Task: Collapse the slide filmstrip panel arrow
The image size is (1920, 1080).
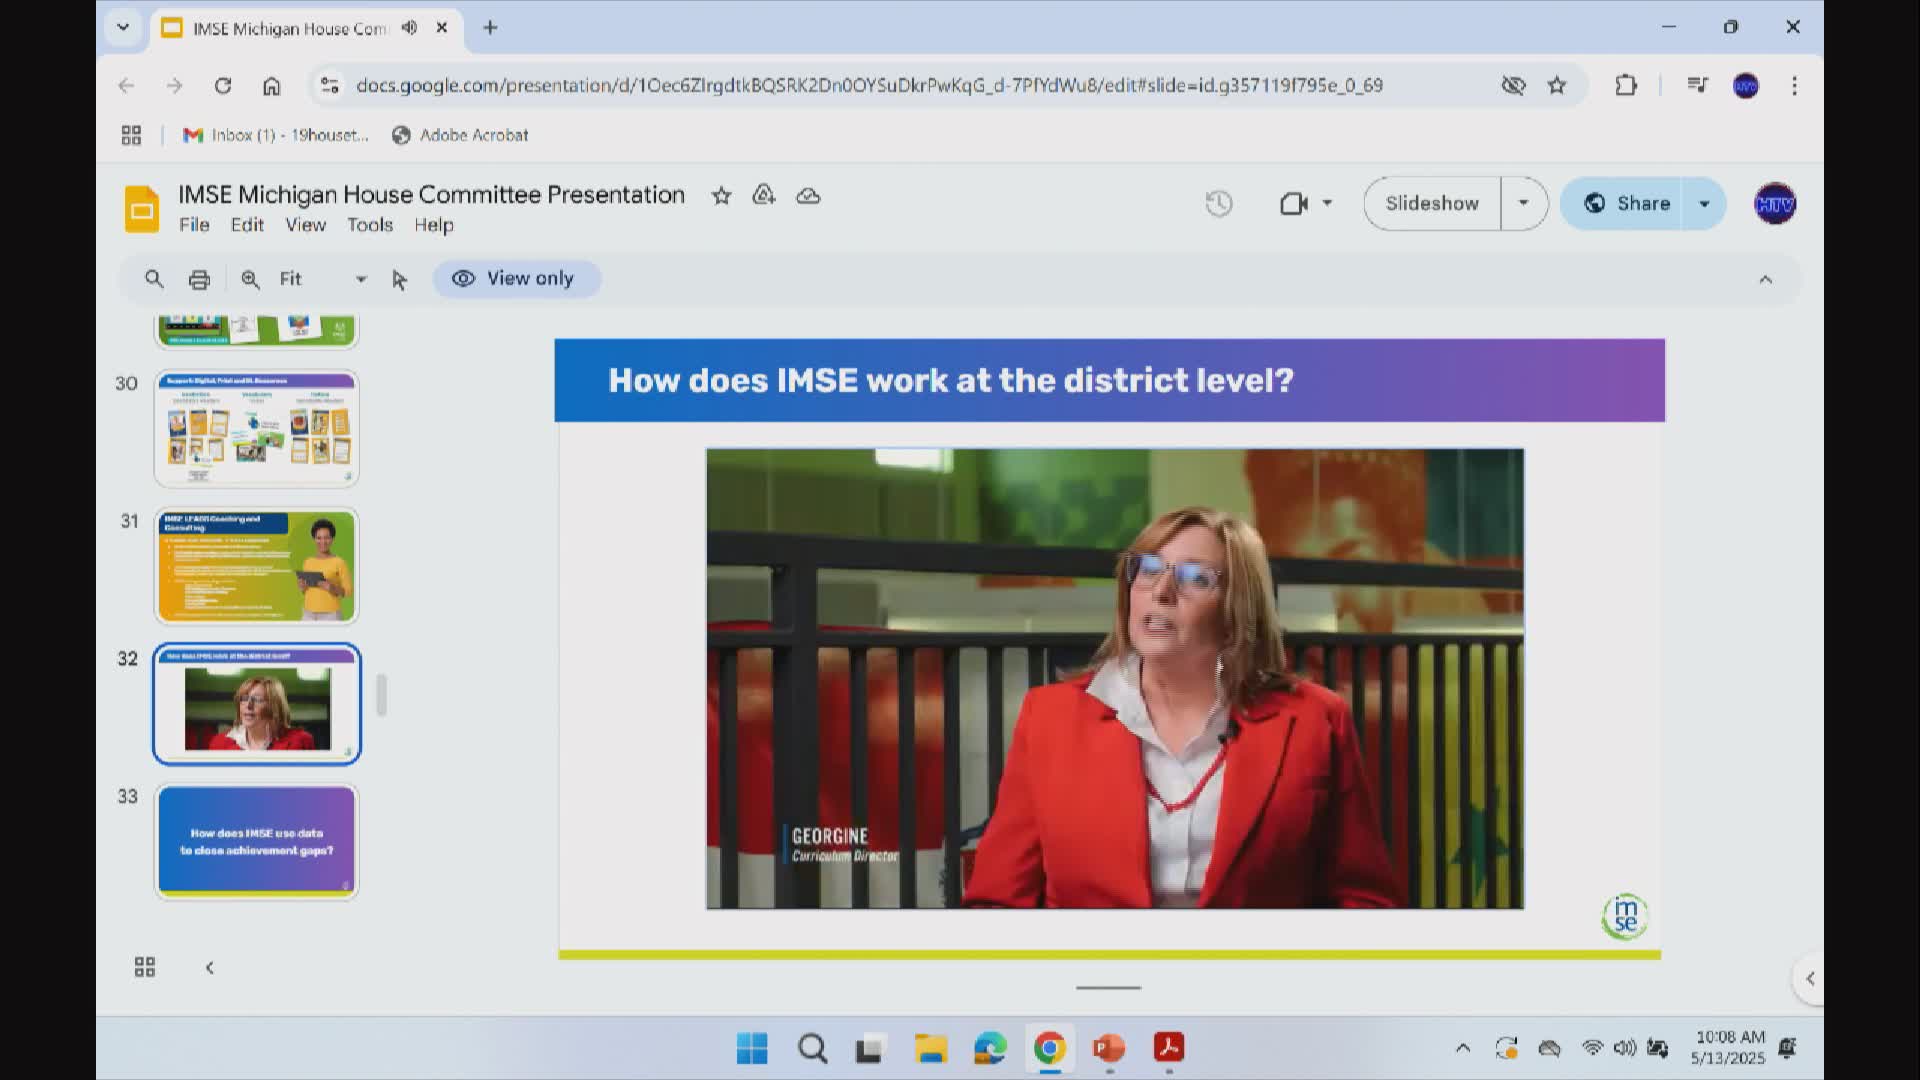Action: tap(209, 967)
